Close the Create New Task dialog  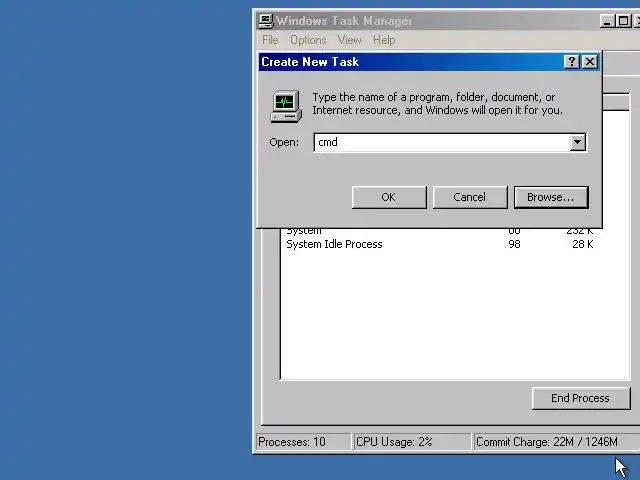590,62
